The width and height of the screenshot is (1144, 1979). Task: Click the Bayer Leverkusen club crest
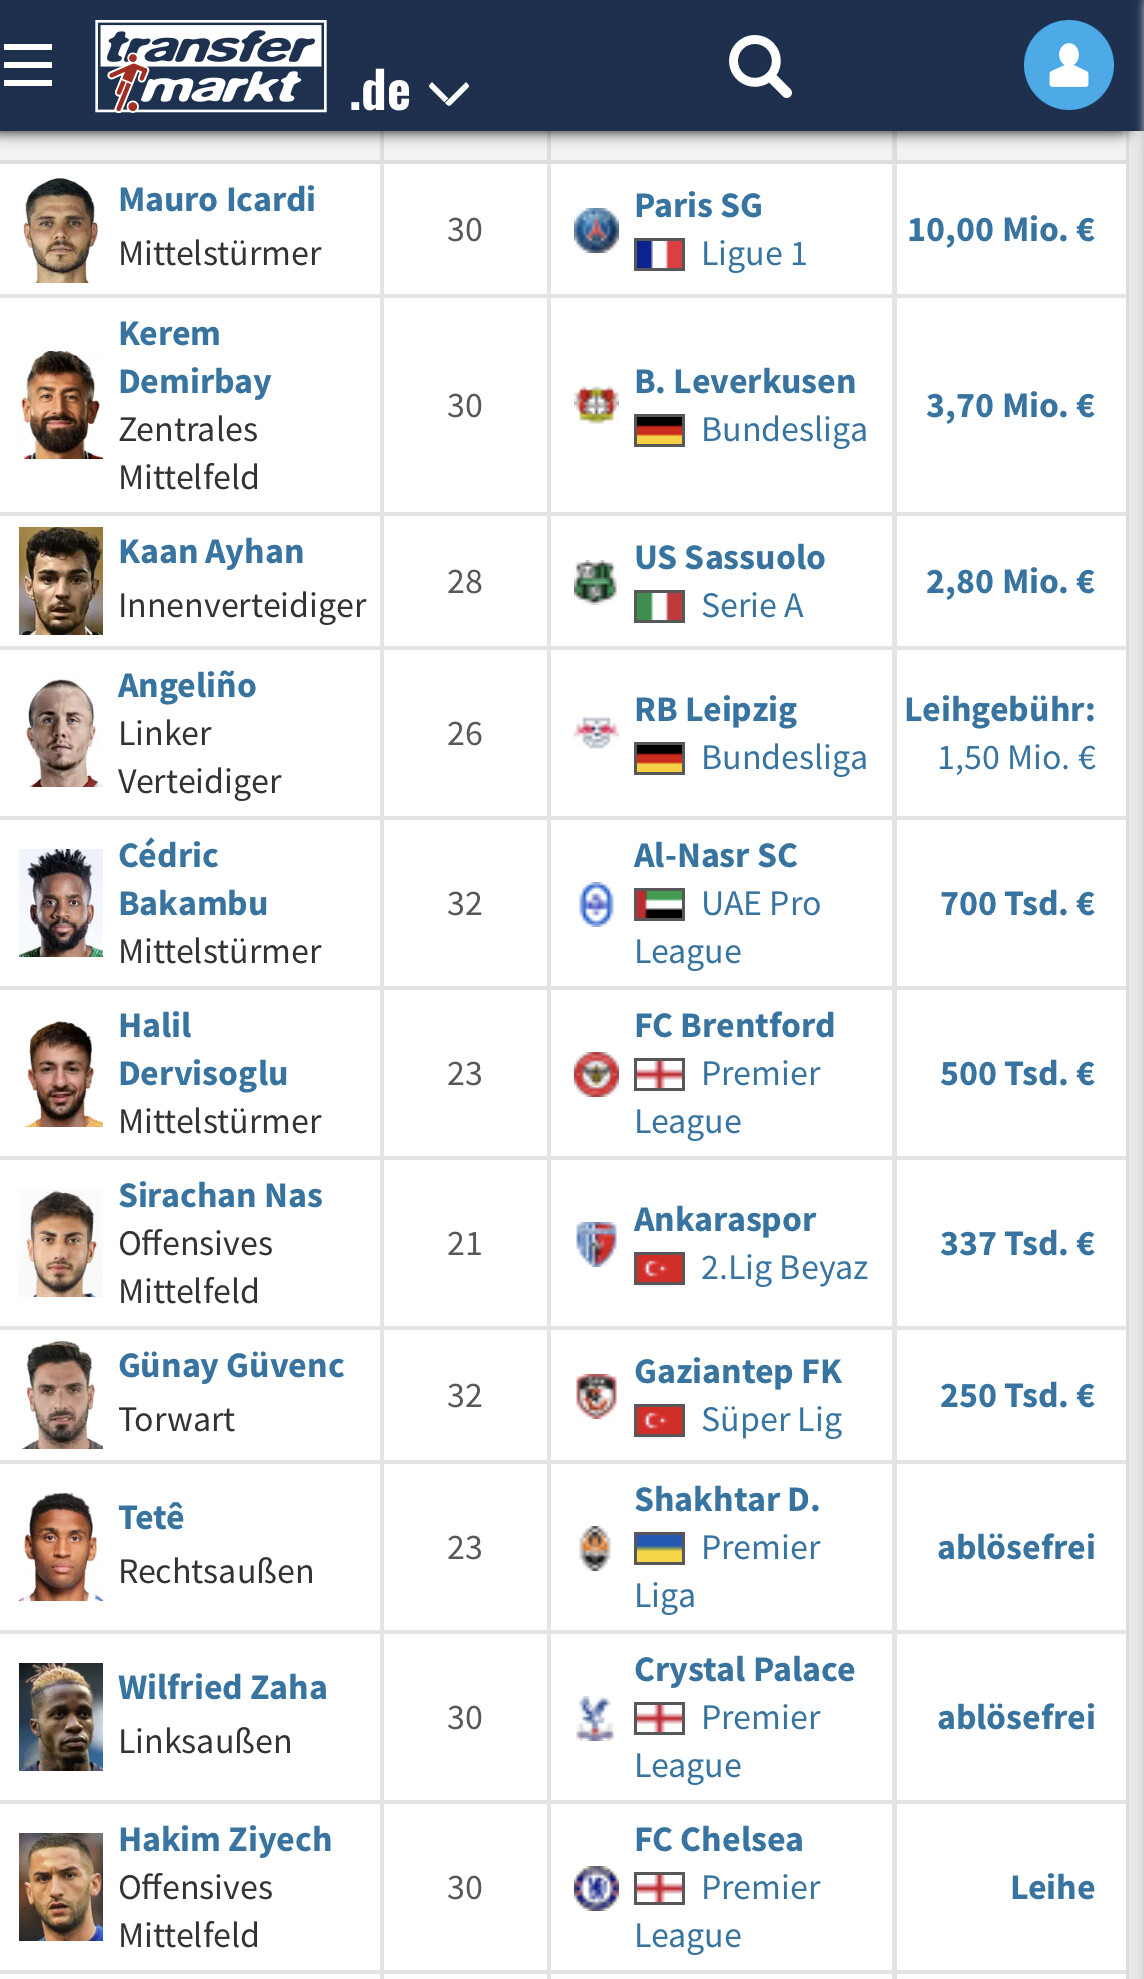tap(596, 405)
